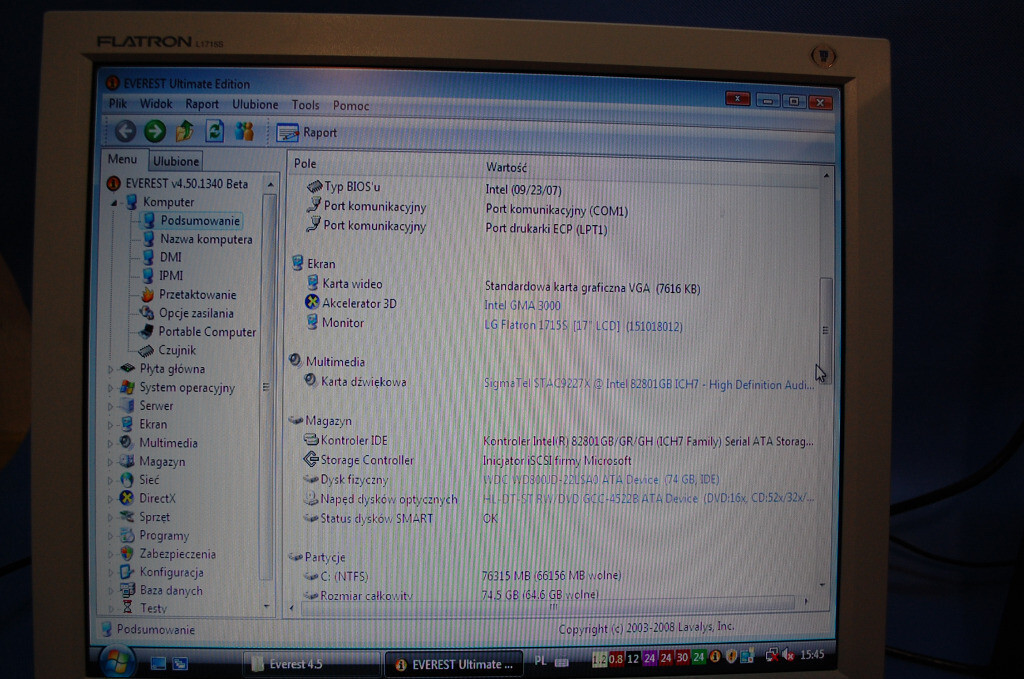
Task: Go back with the Back arrow button
Action: pyautogui.click(x=125, y=131)
